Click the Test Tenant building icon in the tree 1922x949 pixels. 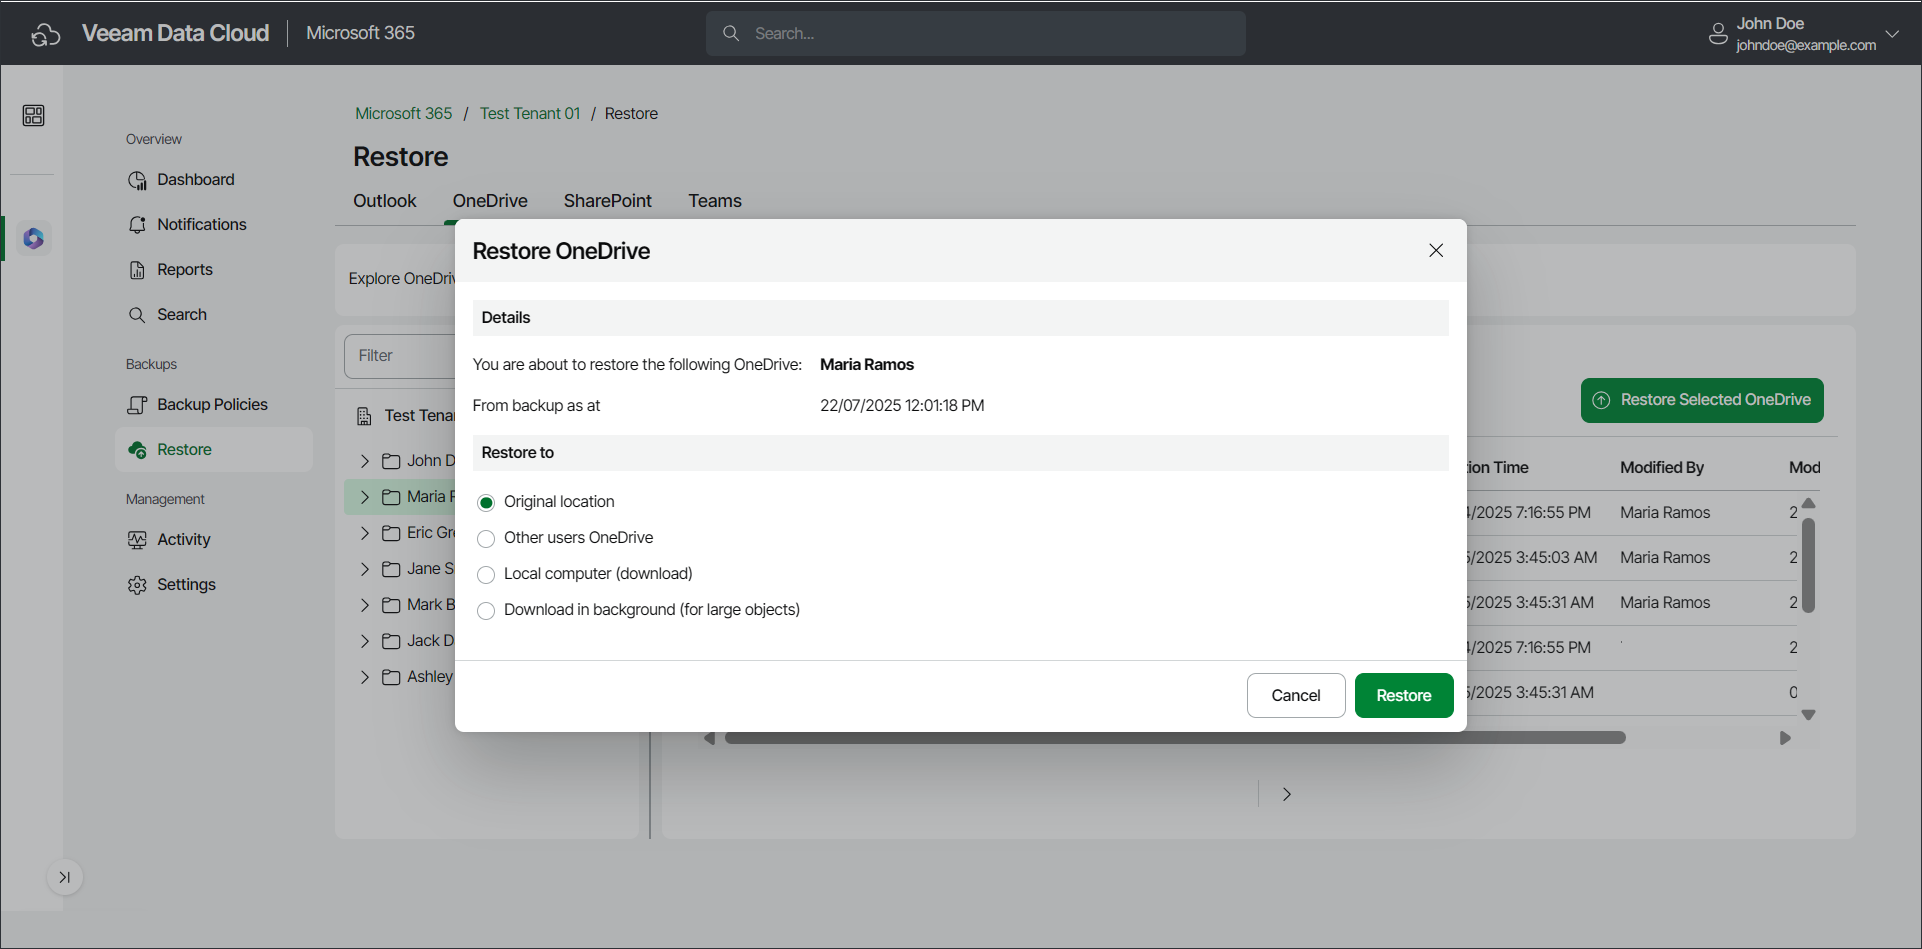click(364, 416)
